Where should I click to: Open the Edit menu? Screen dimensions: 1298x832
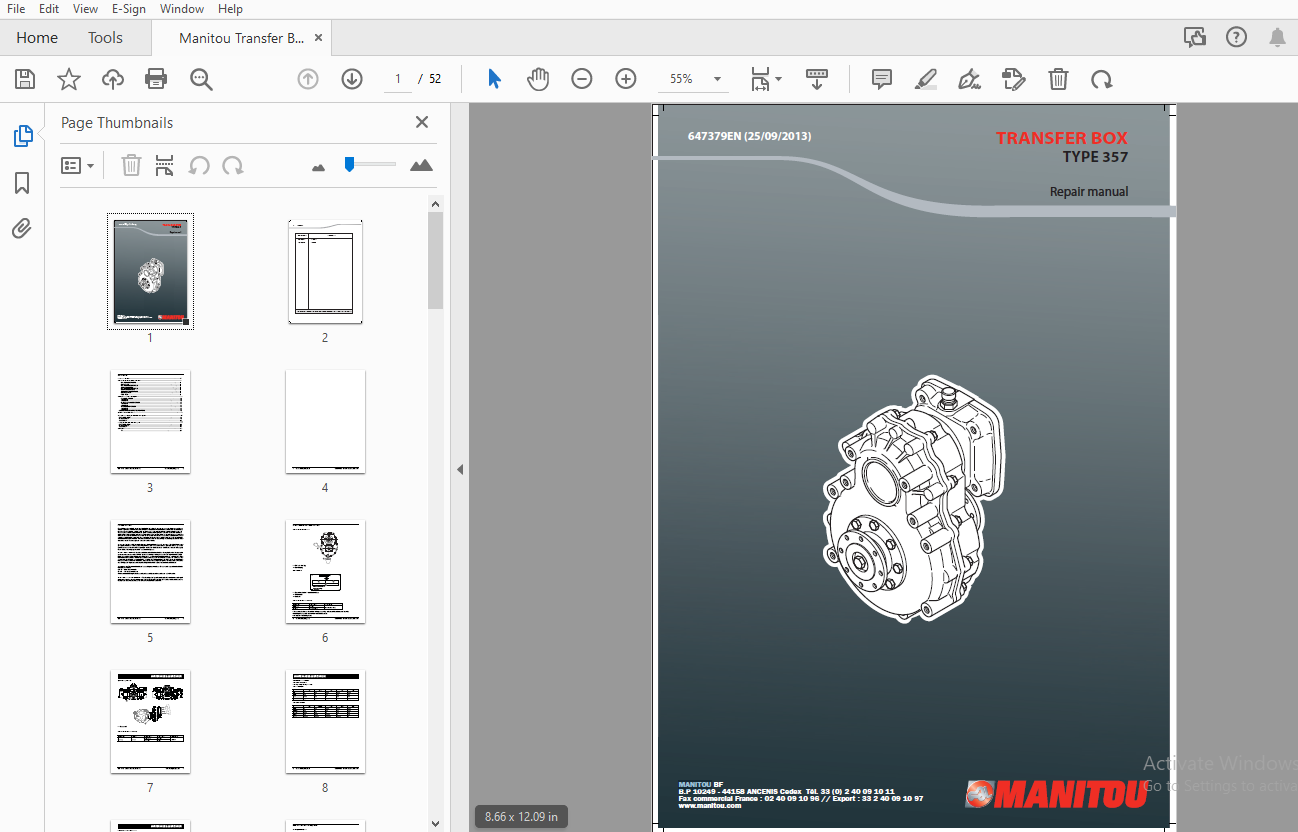pos(49,9)
